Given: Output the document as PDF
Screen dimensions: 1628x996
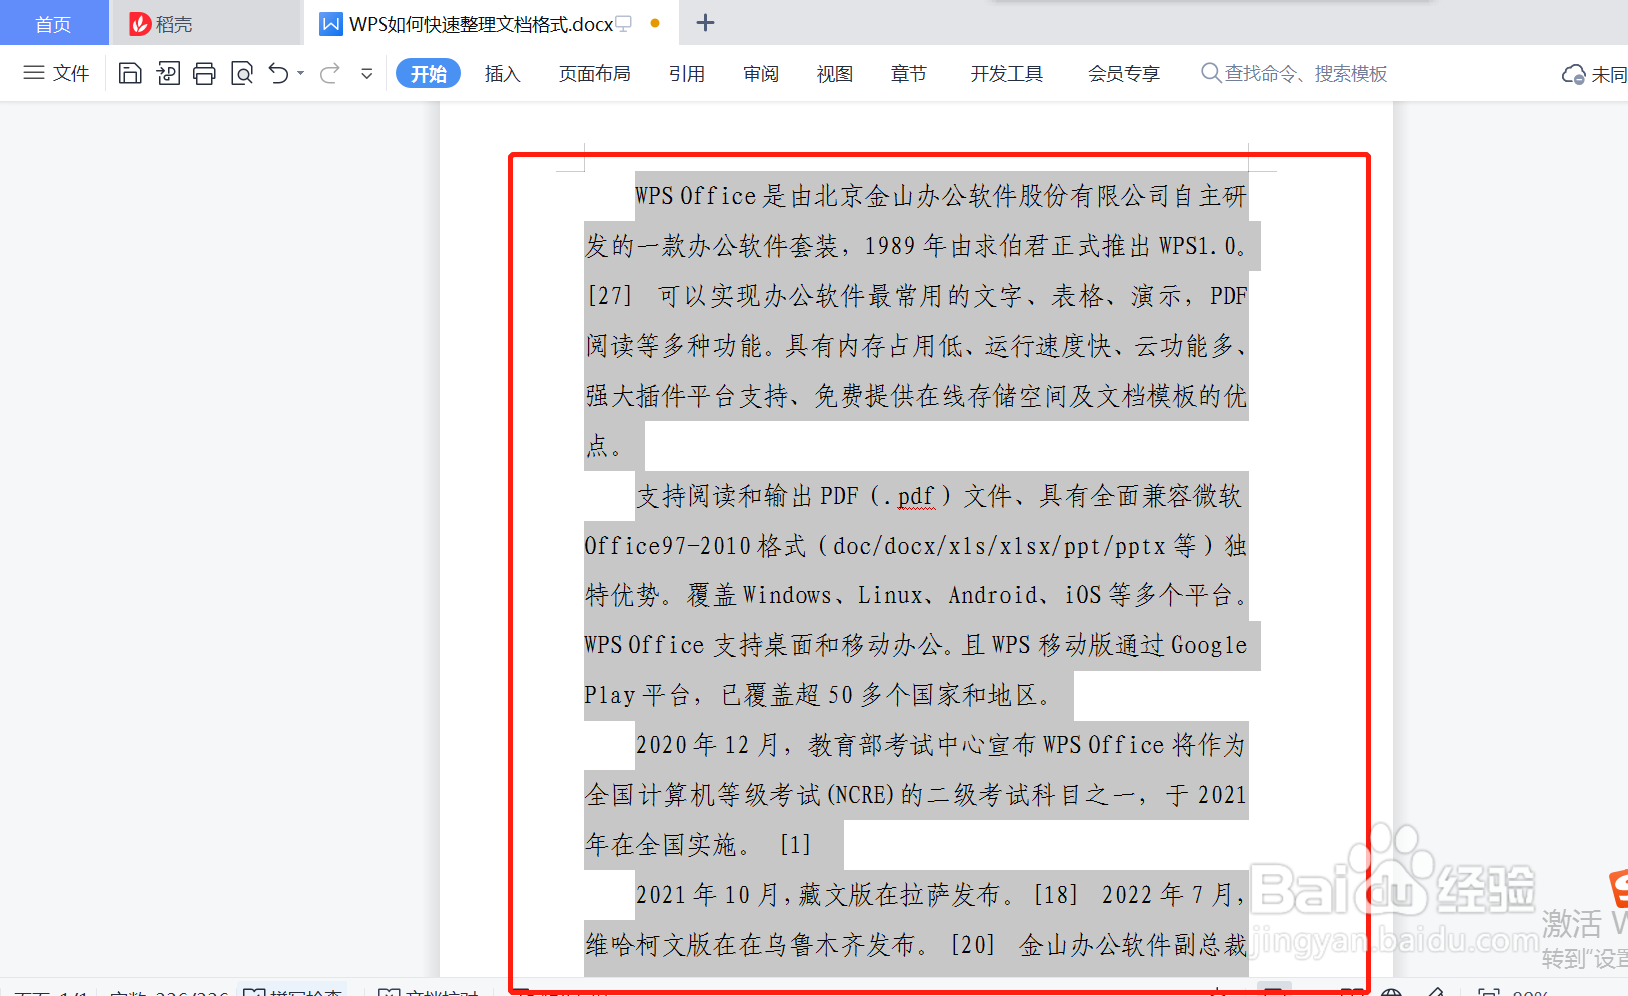Looking at the screenshot, I should click(x=168, y=73).
